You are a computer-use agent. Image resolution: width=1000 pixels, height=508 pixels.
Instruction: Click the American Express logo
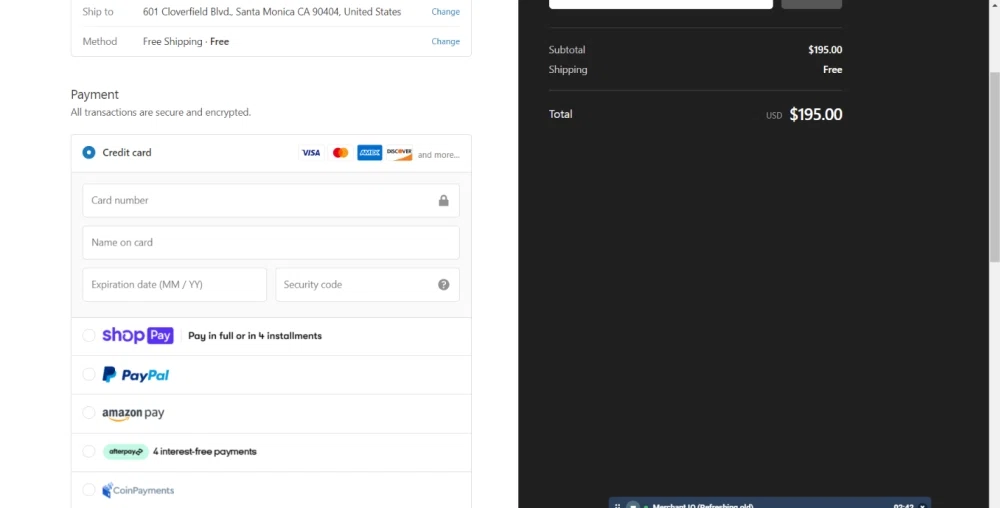pyautogui.click(x=370, y=153)
